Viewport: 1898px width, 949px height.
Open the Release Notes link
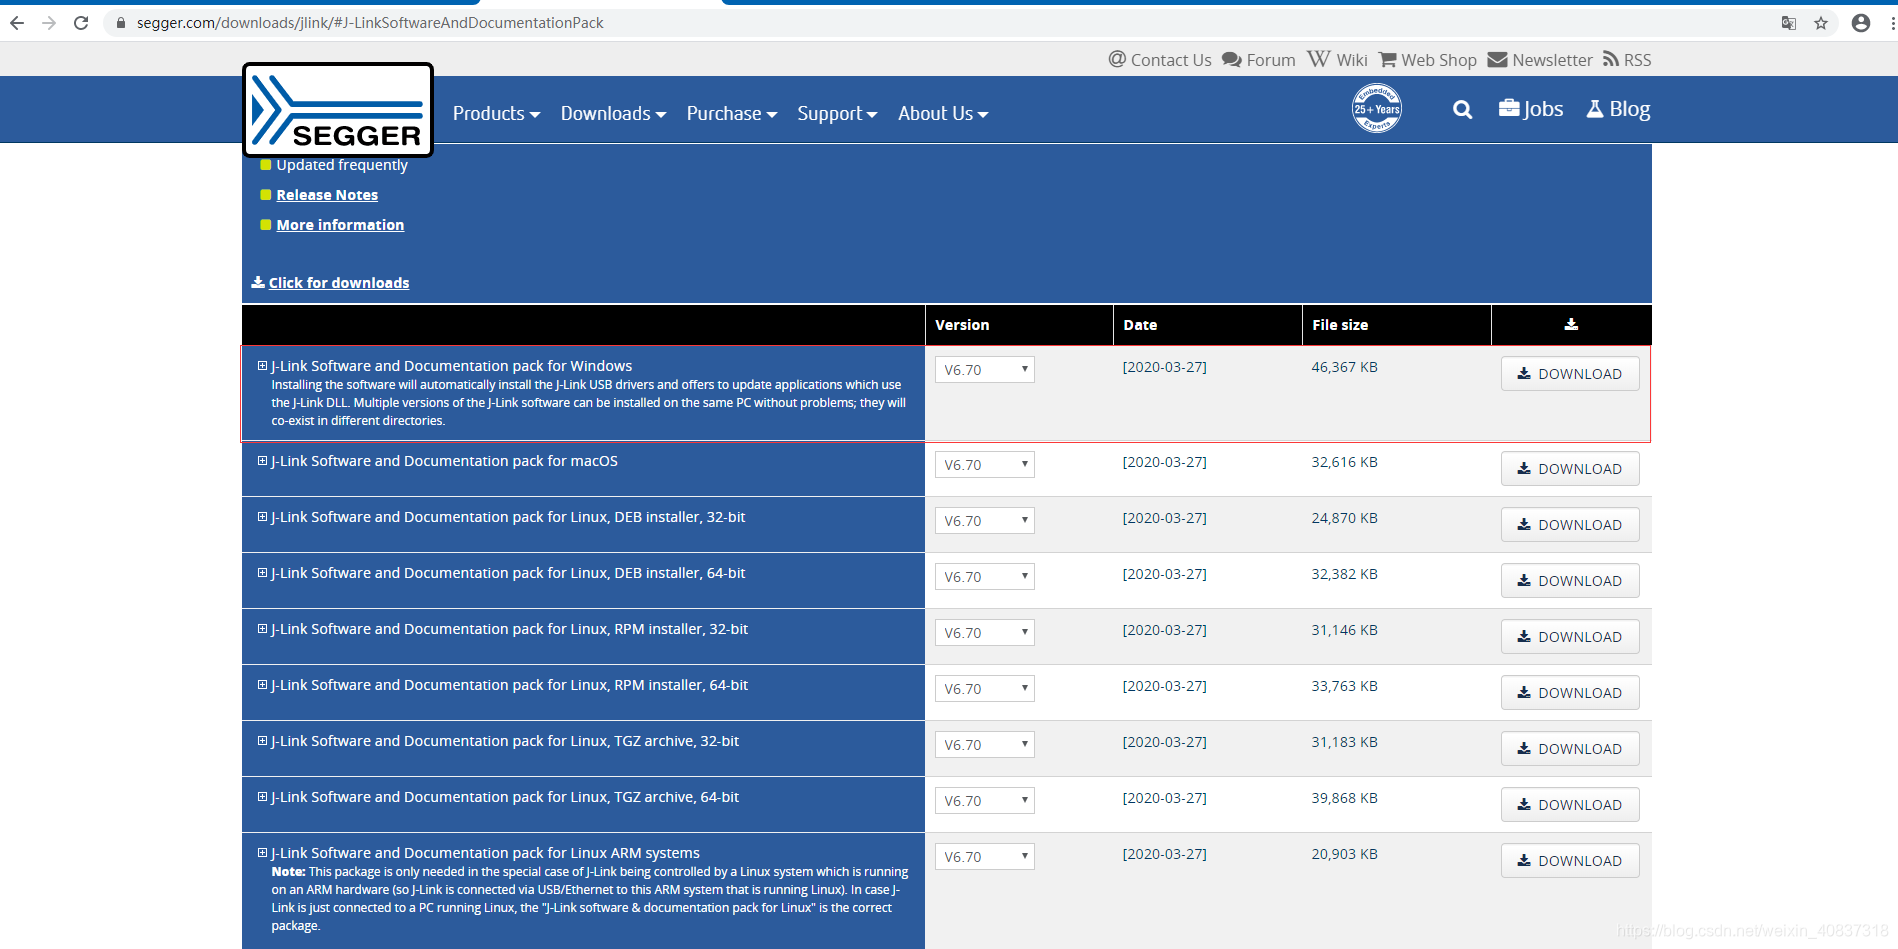point(327,195)
